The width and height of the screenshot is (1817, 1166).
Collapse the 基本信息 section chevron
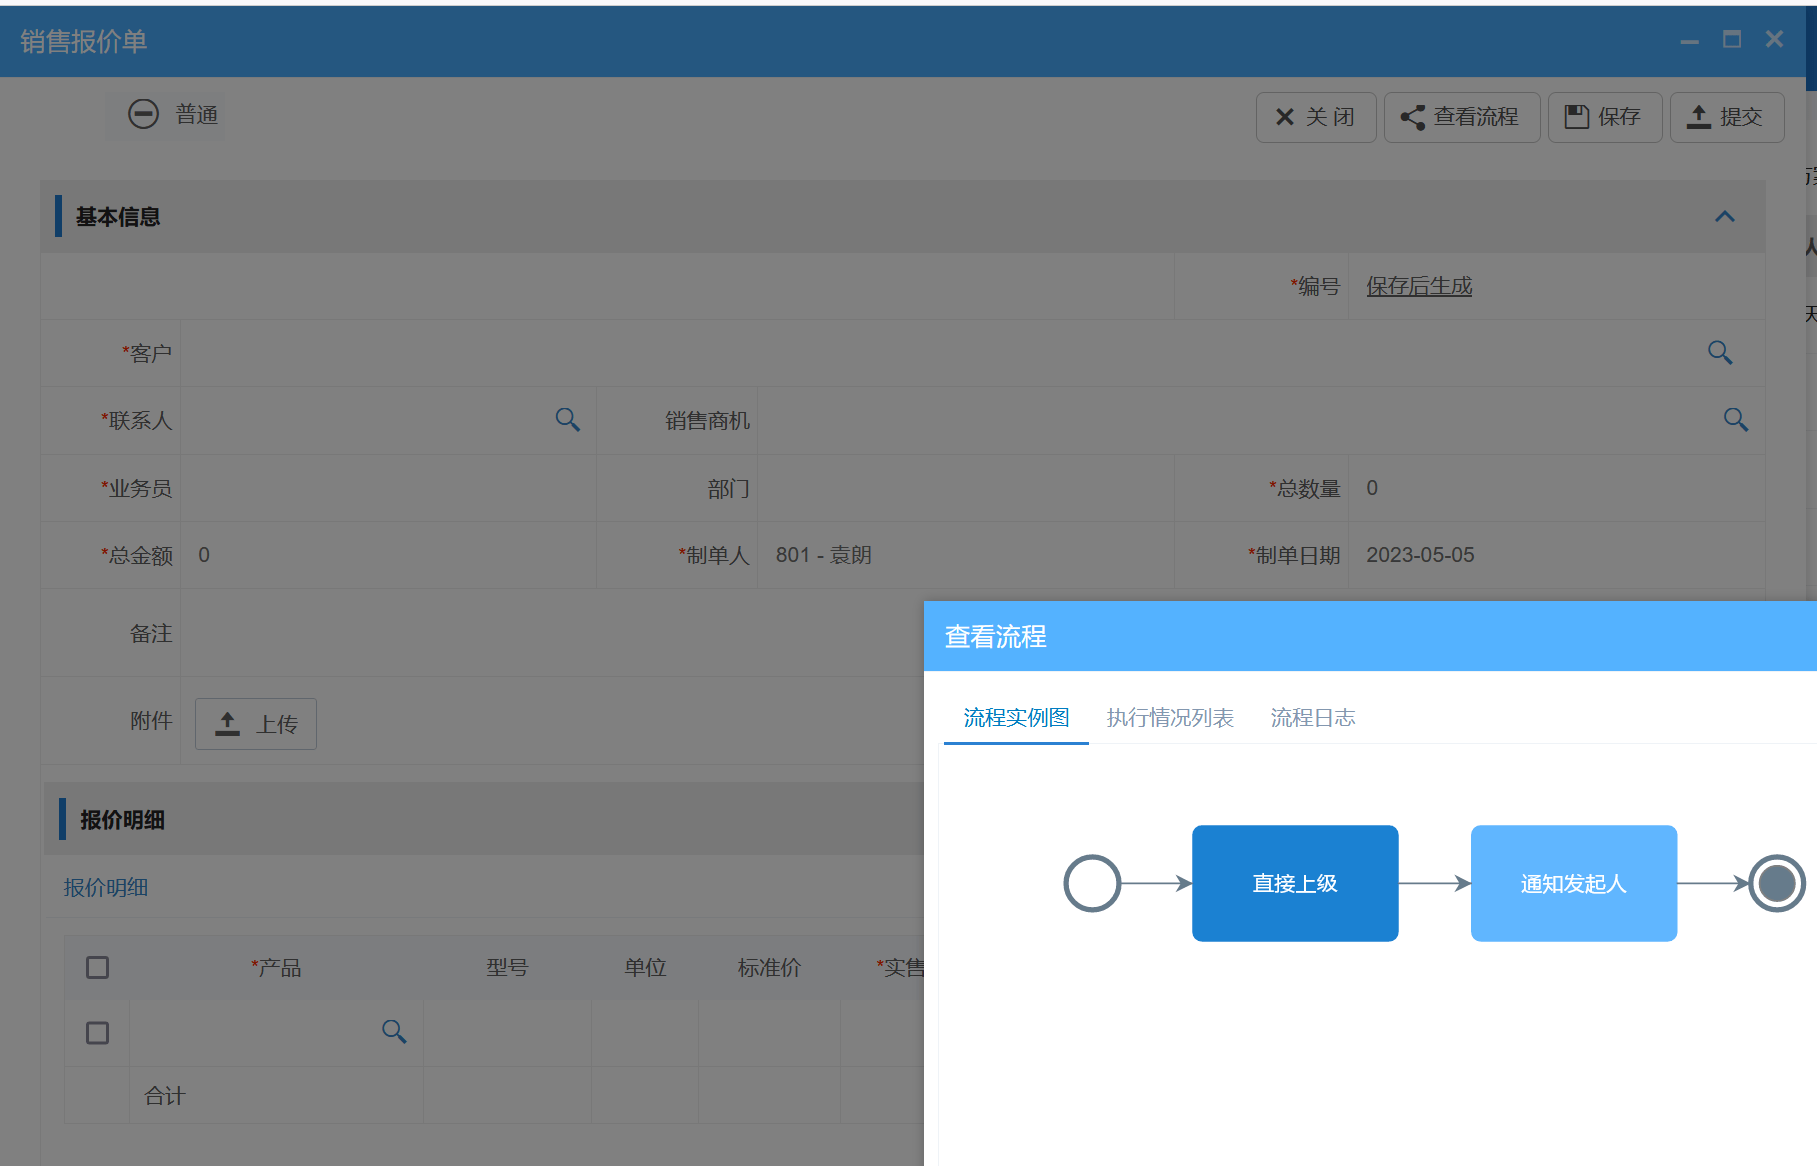pos(1724,217)
